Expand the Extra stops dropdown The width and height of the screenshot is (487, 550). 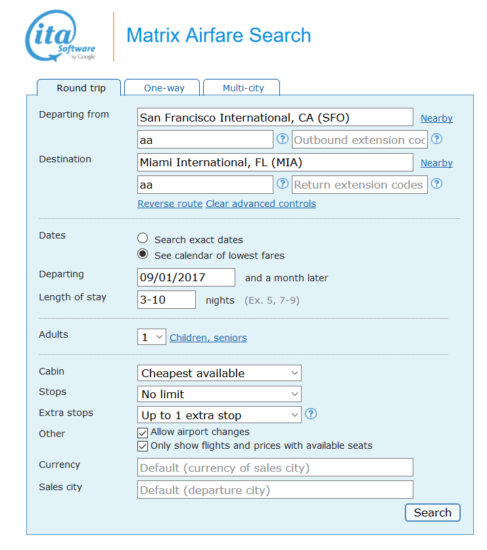point(219,415)
